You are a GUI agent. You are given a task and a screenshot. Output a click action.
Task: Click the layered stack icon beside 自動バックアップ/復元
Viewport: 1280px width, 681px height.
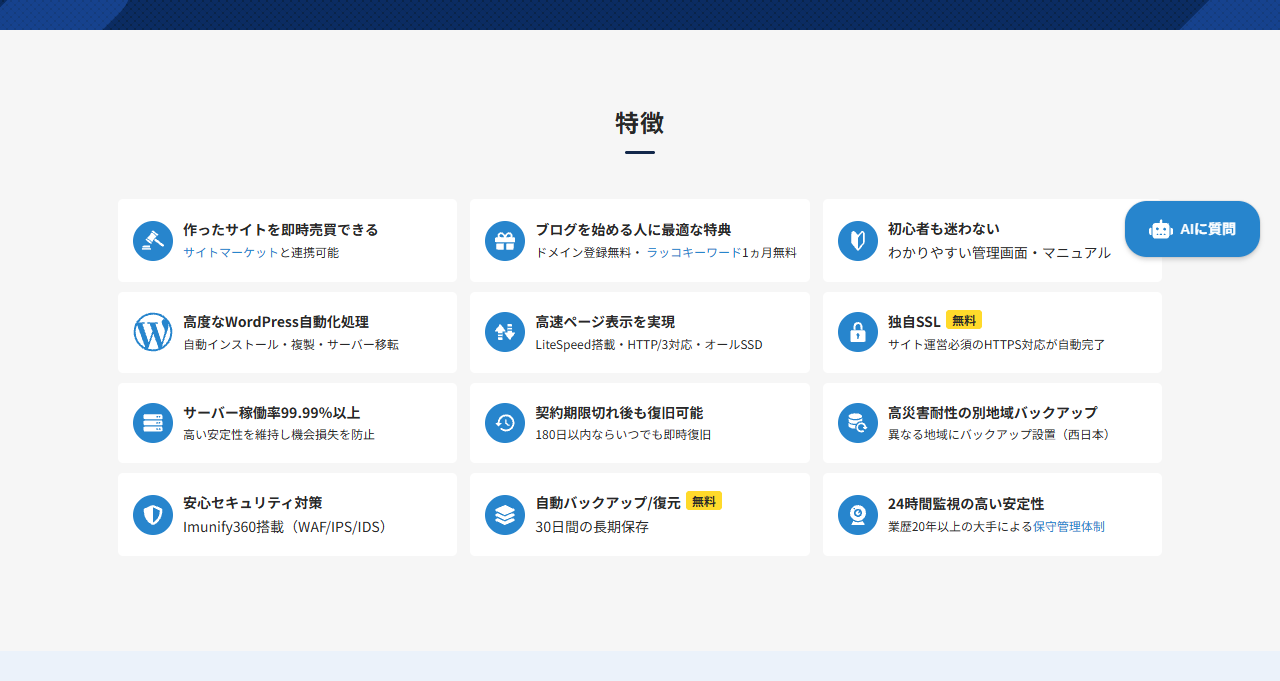[504, 514]
